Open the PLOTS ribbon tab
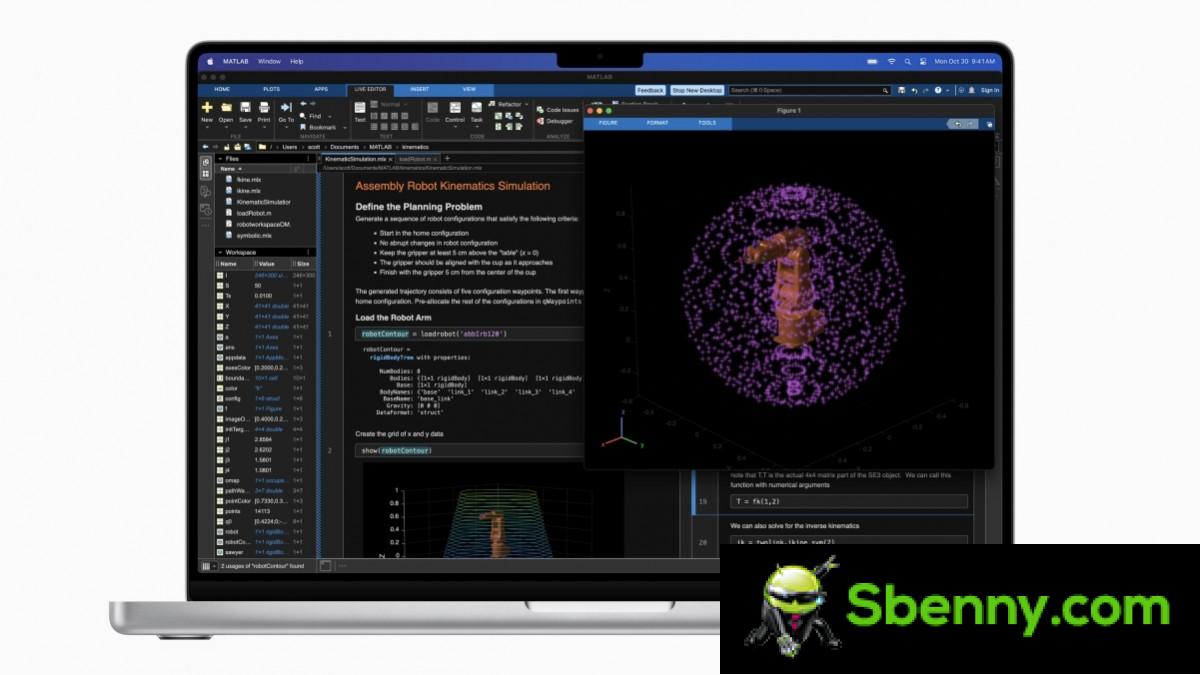Image resolution: width=1200 pixels, height=675 pixels. click(x=271, y=89)
